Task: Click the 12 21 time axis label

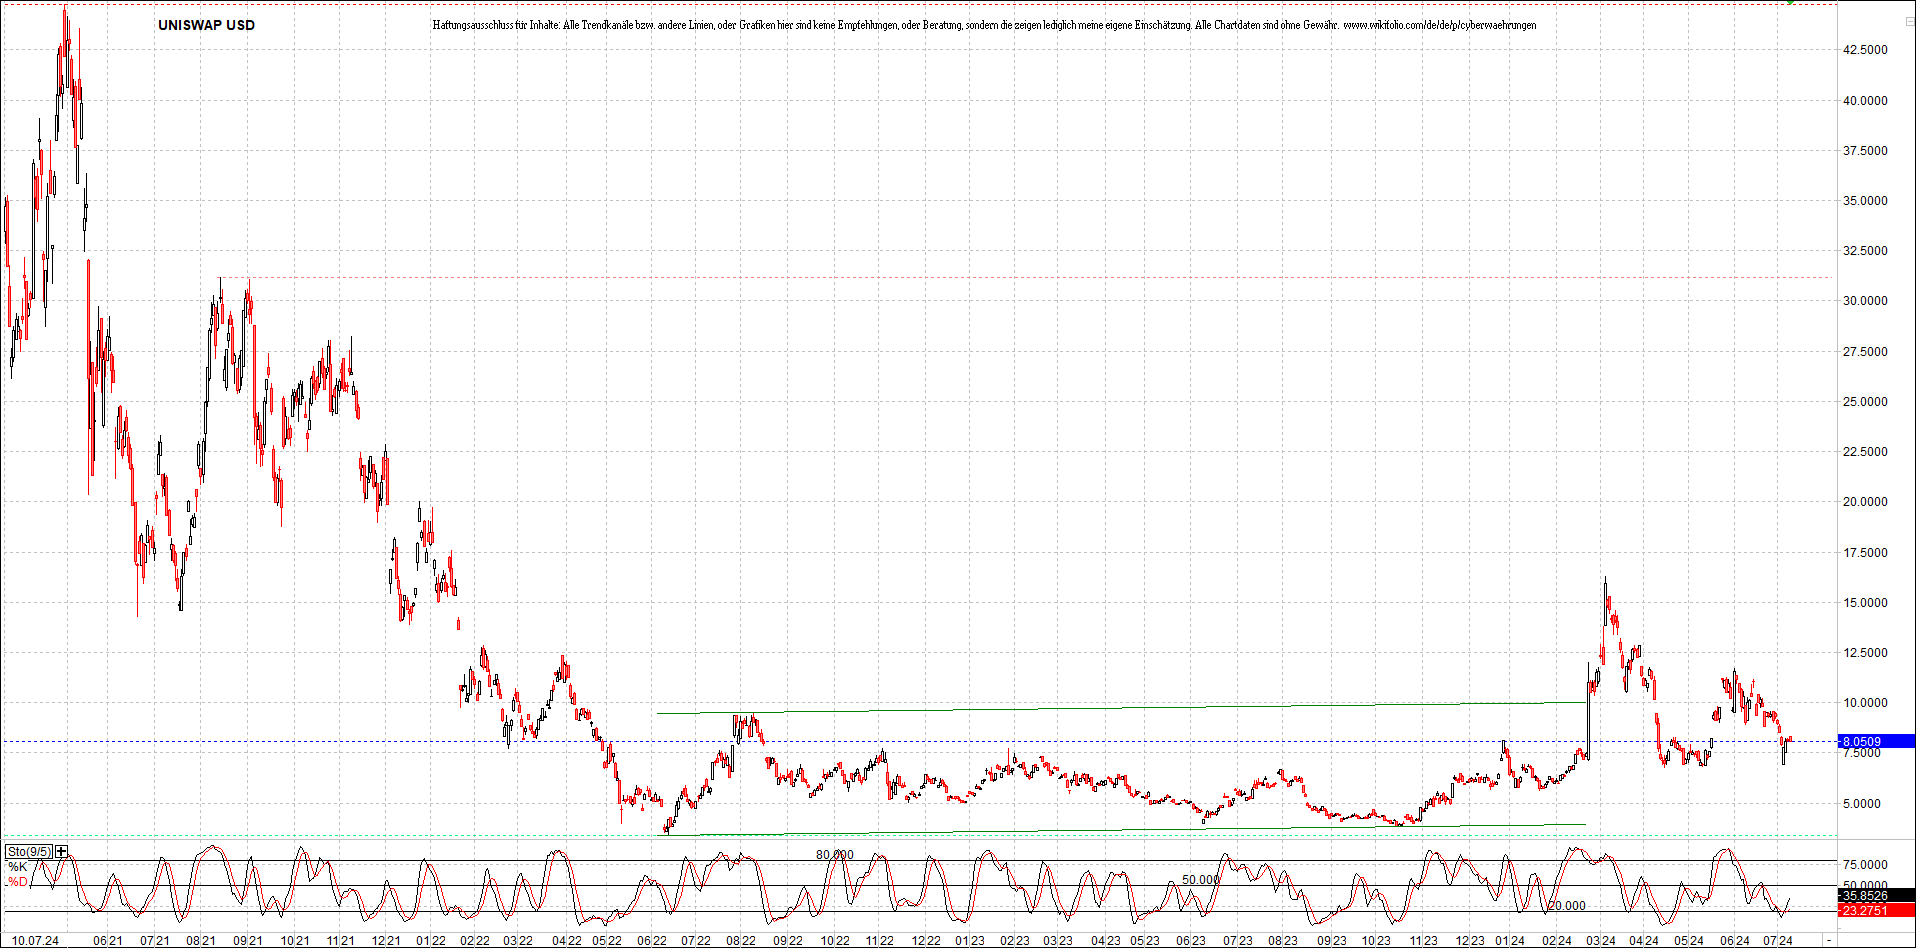Action: tap(386, 941)
